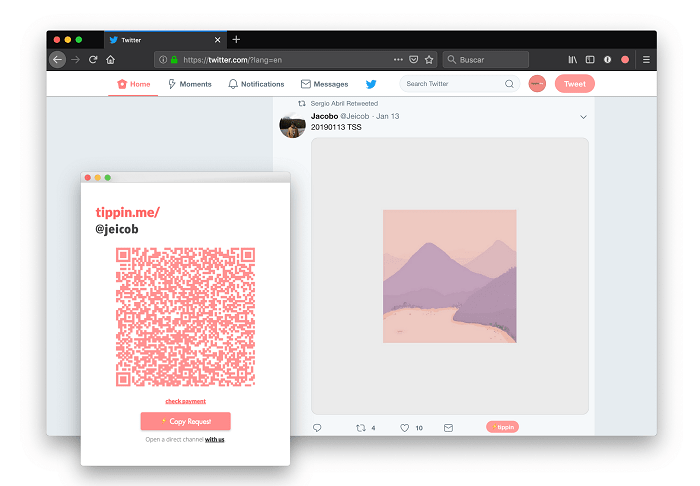Viewport: 700px width, 486px height.
Task: Reply to Jacobo's tweet
Action: coord(317,428)
